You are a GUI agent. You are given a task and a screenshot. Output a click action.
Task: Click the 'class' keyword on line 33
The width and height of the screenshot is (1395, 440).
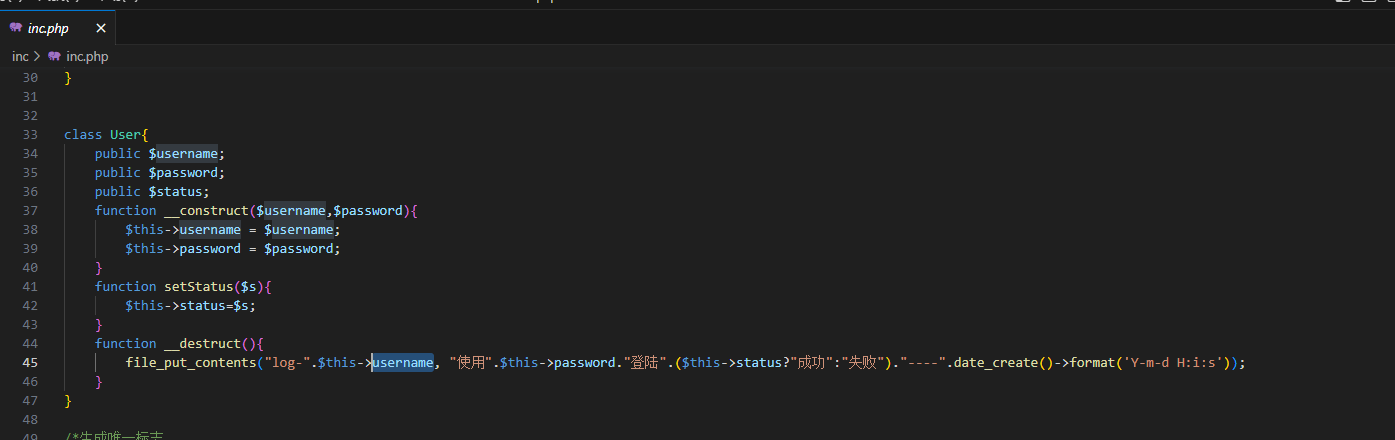pyautogui.click(x=83, y=134)
